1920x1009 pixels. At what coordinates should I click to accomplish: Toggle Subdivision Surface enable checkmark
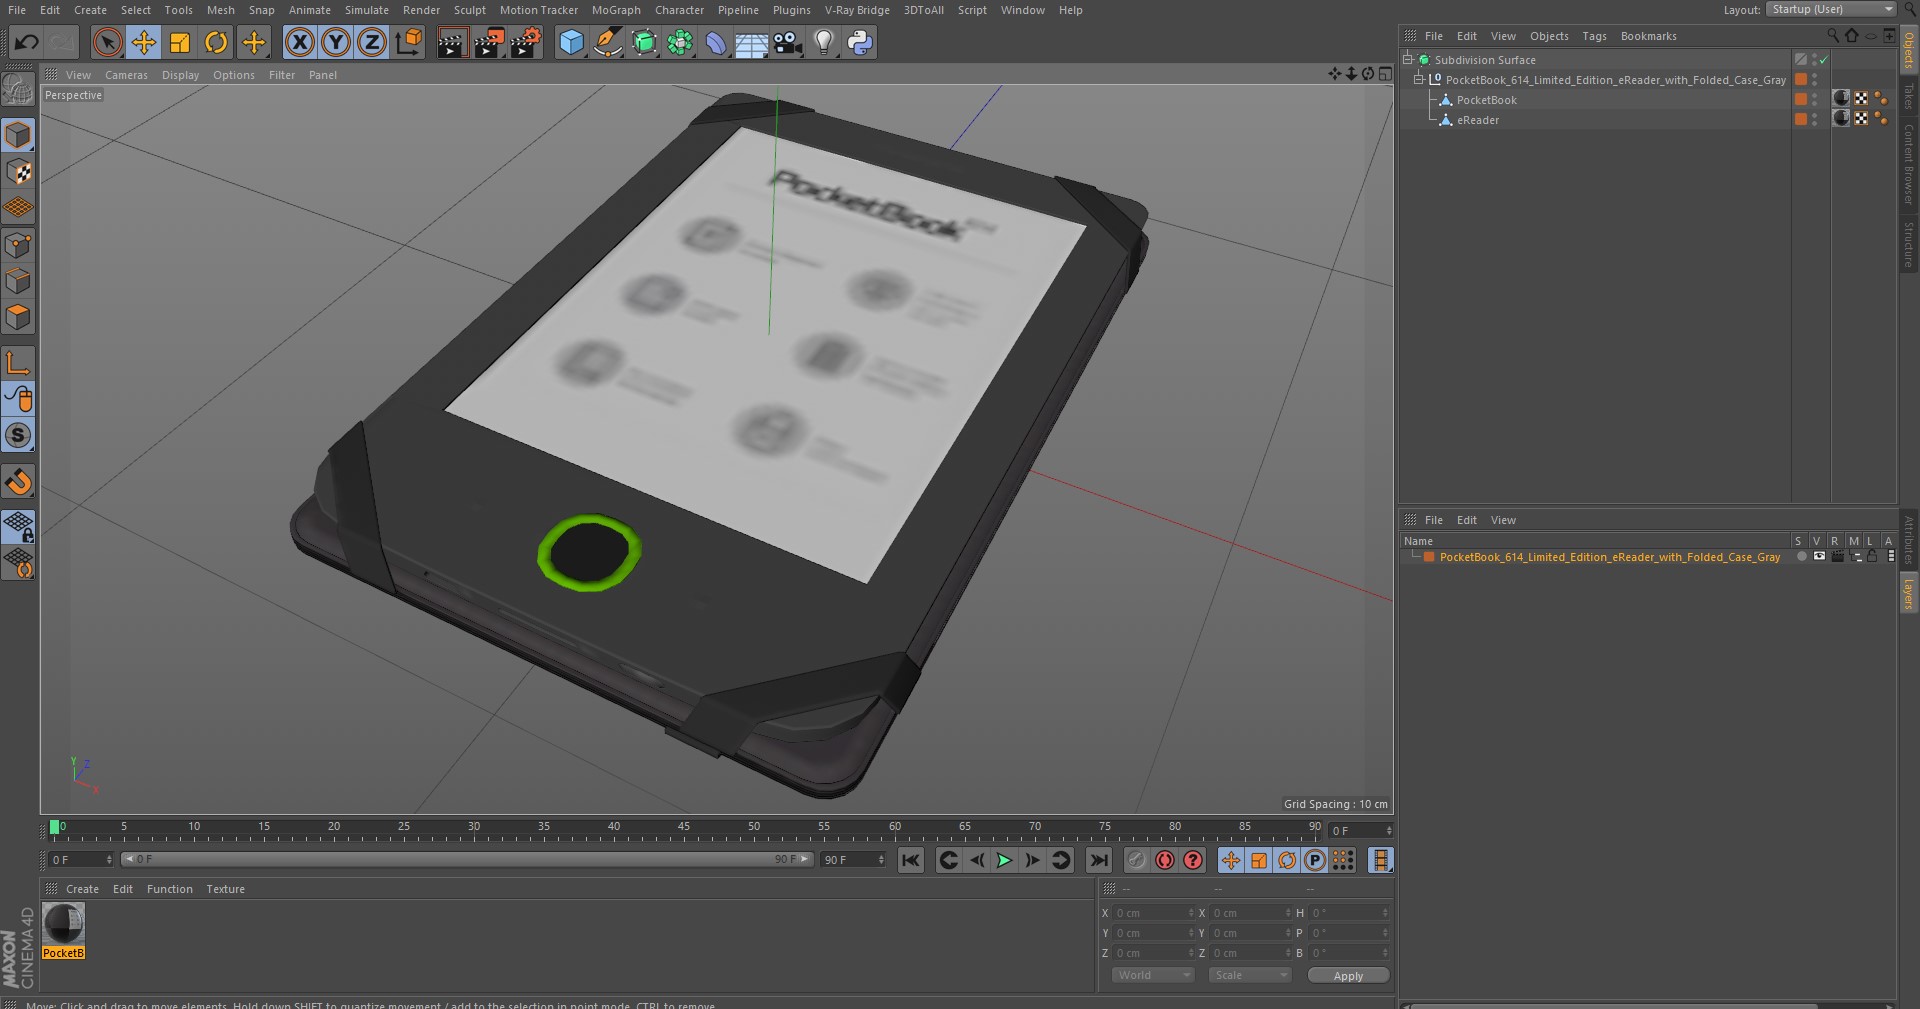[1824, 60]
